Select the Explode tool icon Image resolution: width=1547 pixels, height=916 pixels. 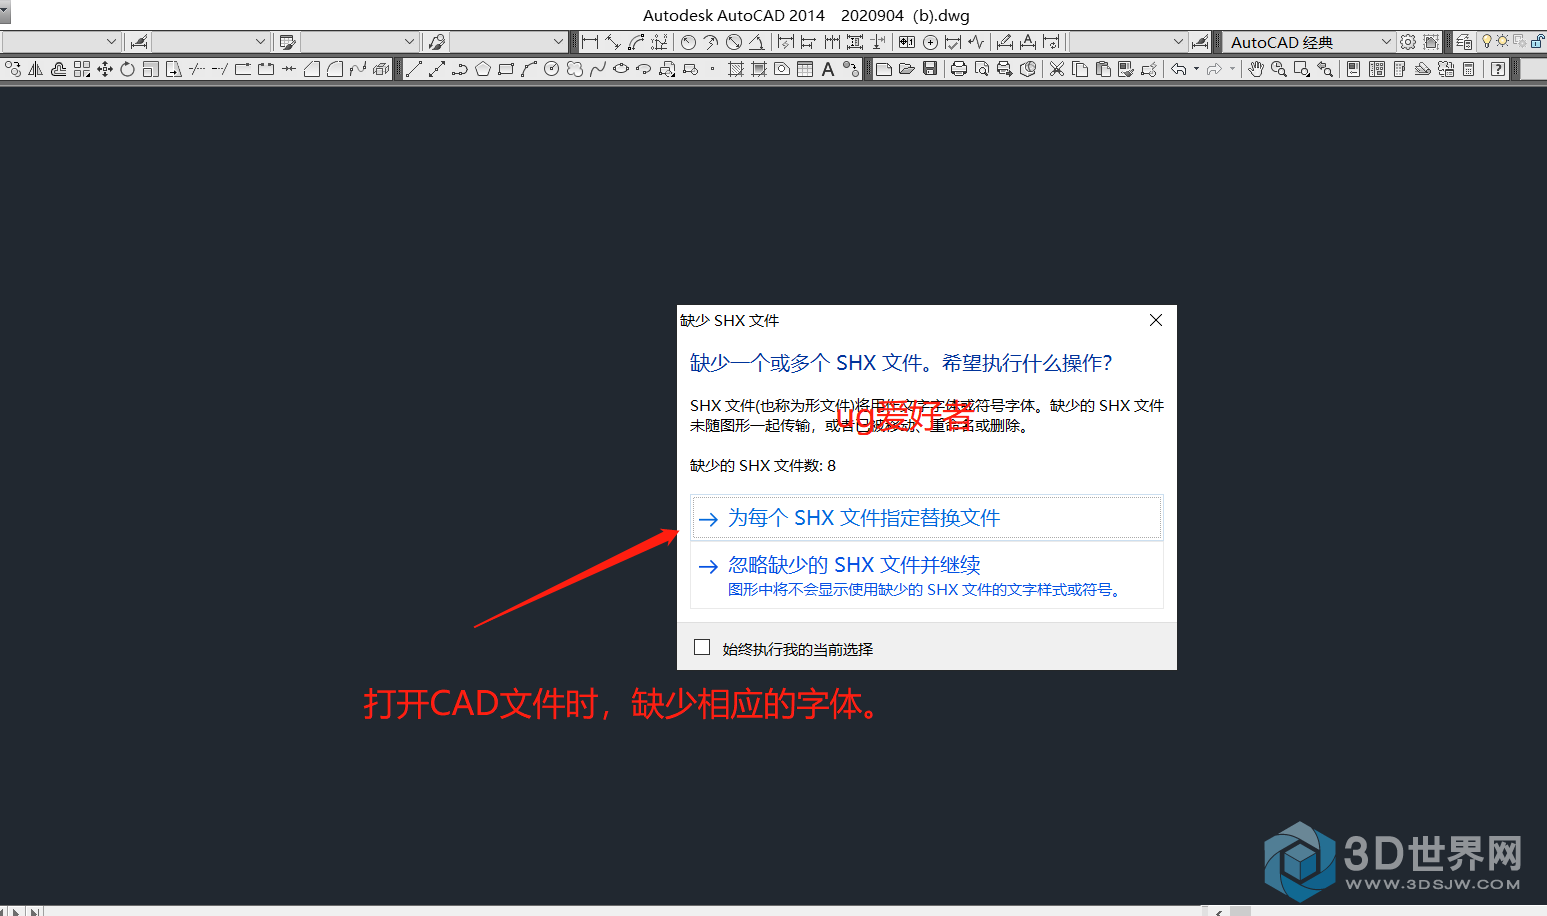381,69
